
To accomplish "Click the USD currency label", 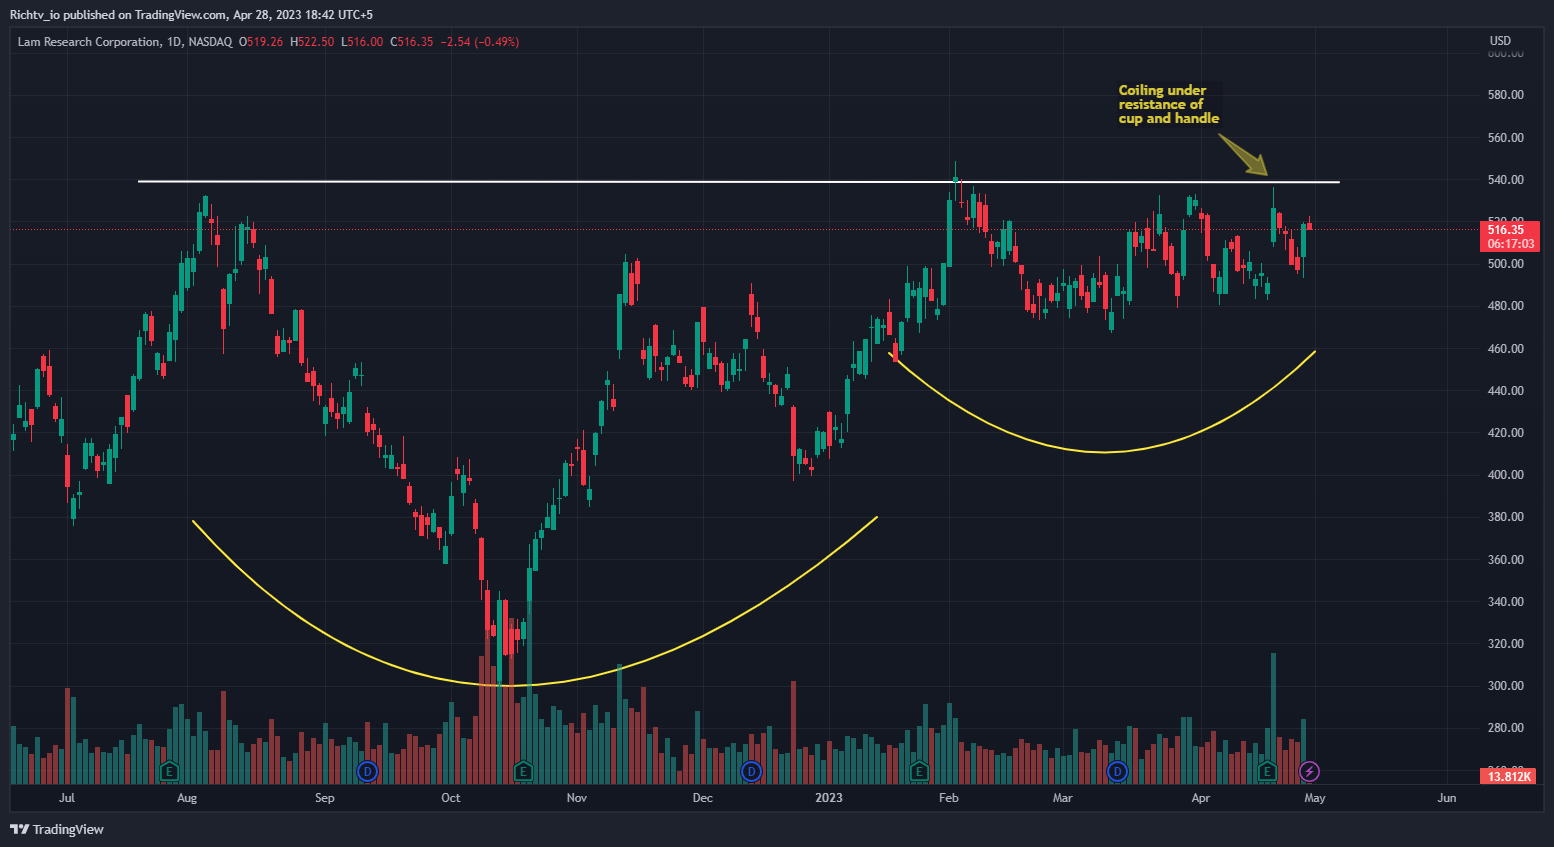I will coord(1500,41).
